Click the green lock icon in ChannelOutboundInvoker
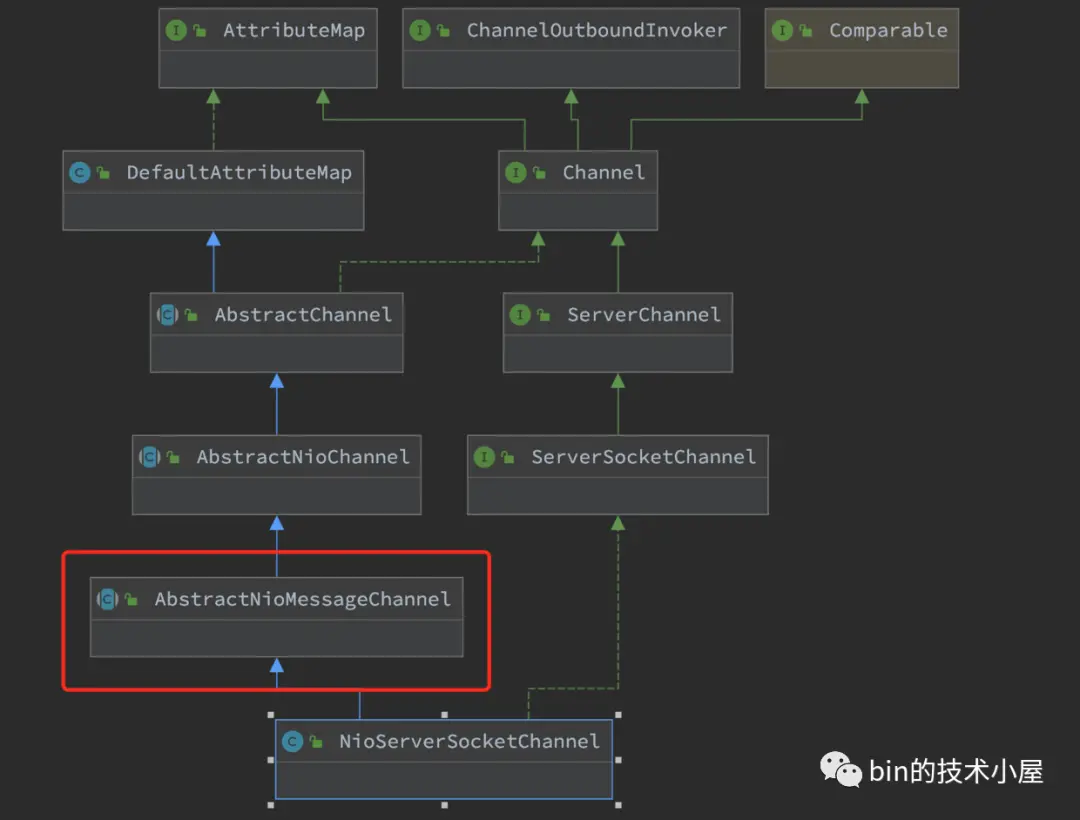The image size is (1080, 820). point(444,30)
